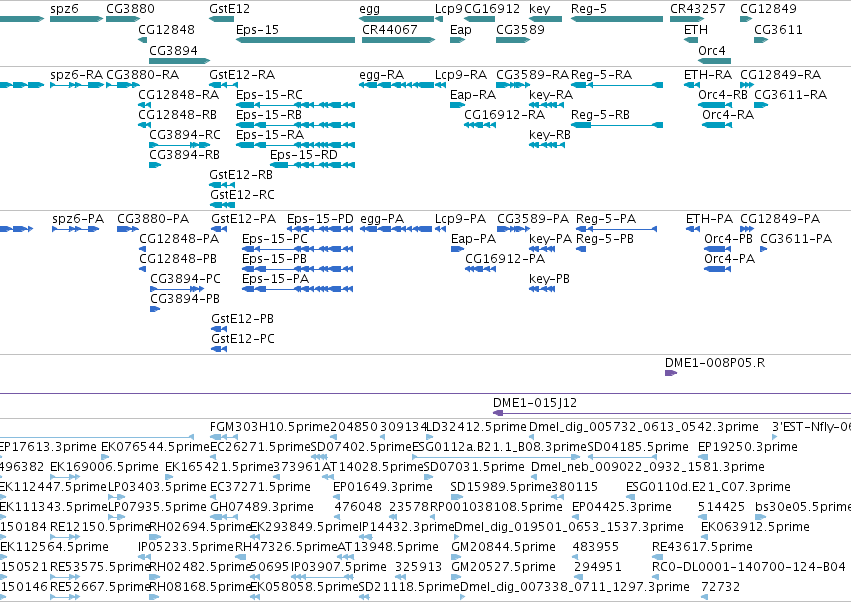
Task: Select the CG3894-RC transcript
Action: click(180, 145)
